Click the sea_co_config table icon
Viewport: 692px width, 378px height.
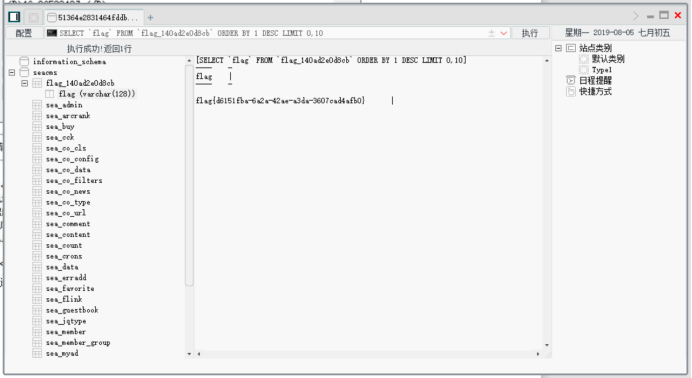37,159
